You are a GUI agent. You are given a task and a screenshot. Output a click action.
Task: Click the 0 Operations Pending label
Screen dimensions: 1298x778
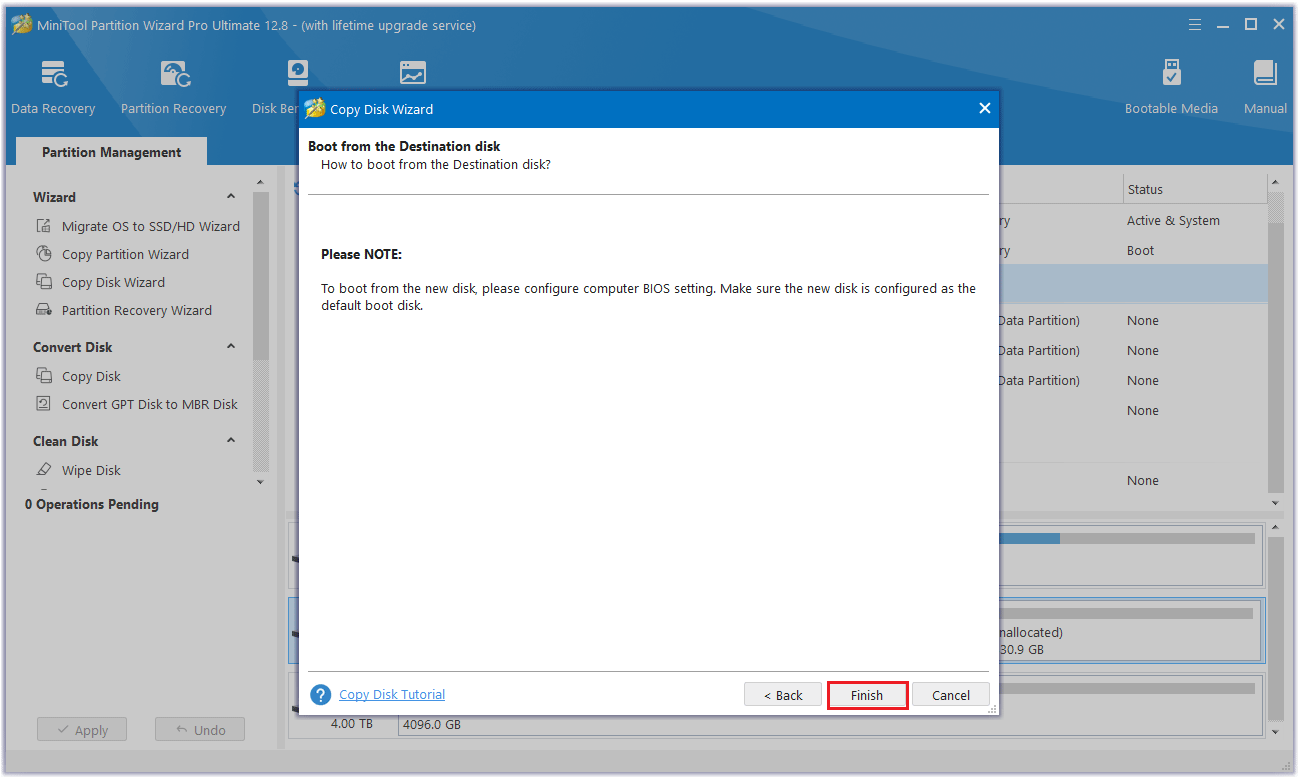[92, 504]
